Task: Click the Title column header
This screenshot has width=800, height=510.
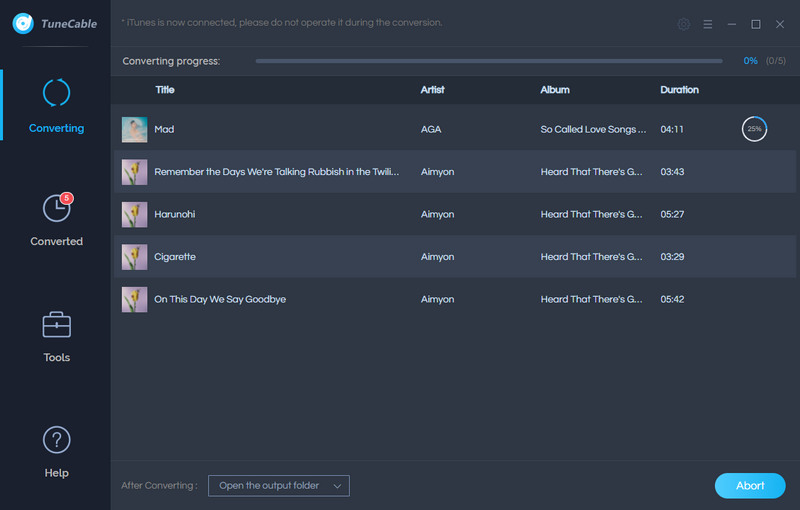Action: point(164,90)
